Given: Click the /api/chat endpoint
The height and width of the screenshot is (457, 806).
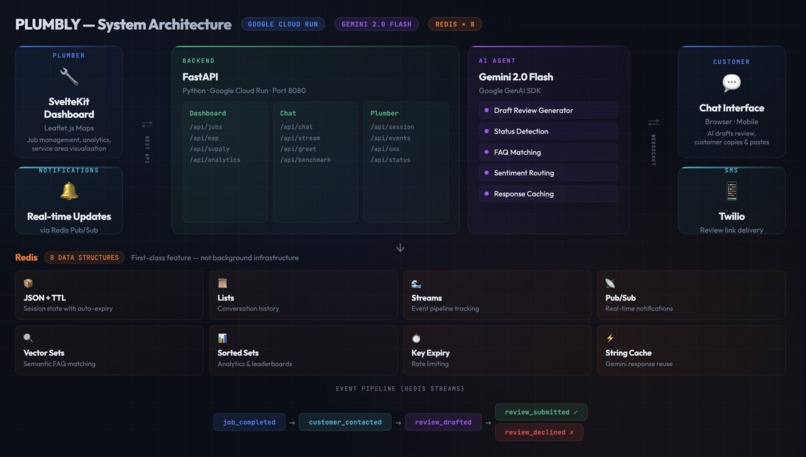Looking at the screenshot, I should 296,126.
